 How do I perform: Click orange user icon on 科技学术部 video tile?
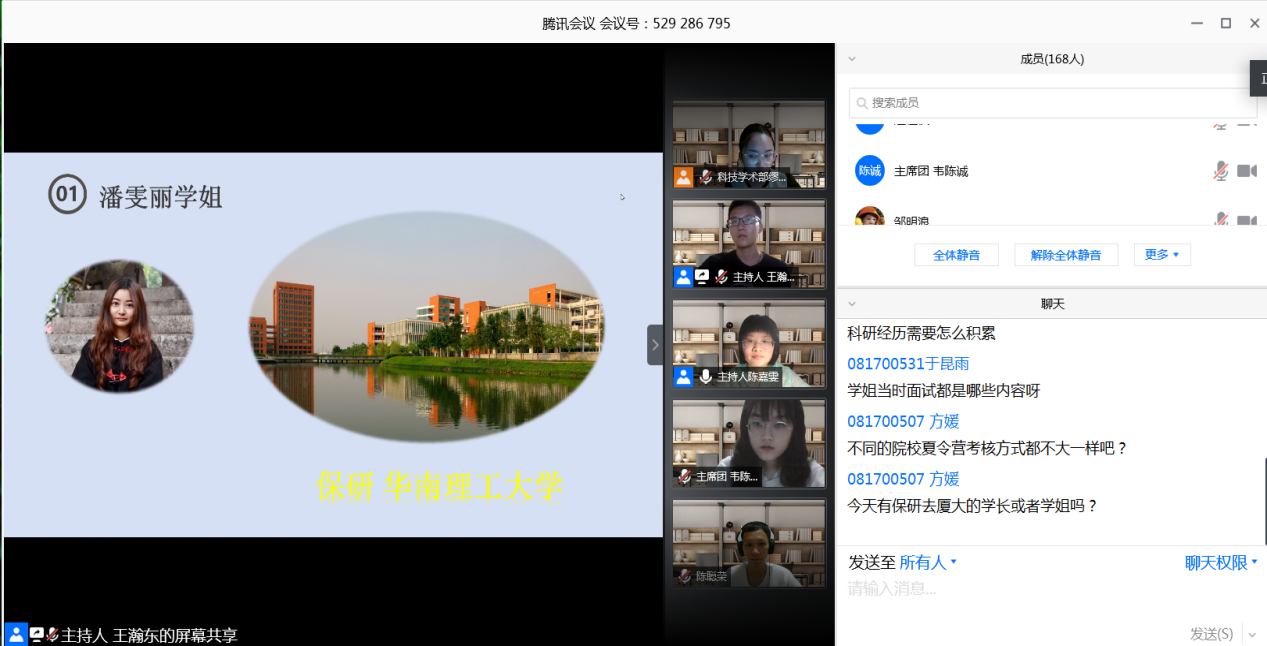pos(683,177)
